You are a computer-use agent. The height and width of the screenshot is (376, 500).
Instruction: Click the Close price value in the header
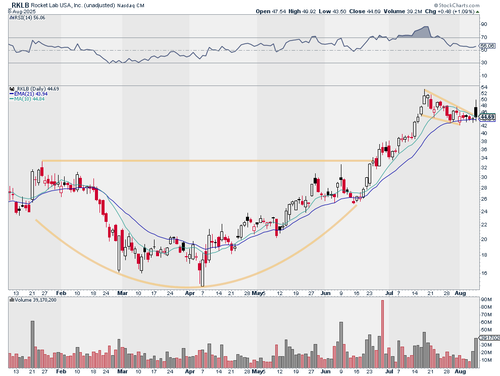374,11
